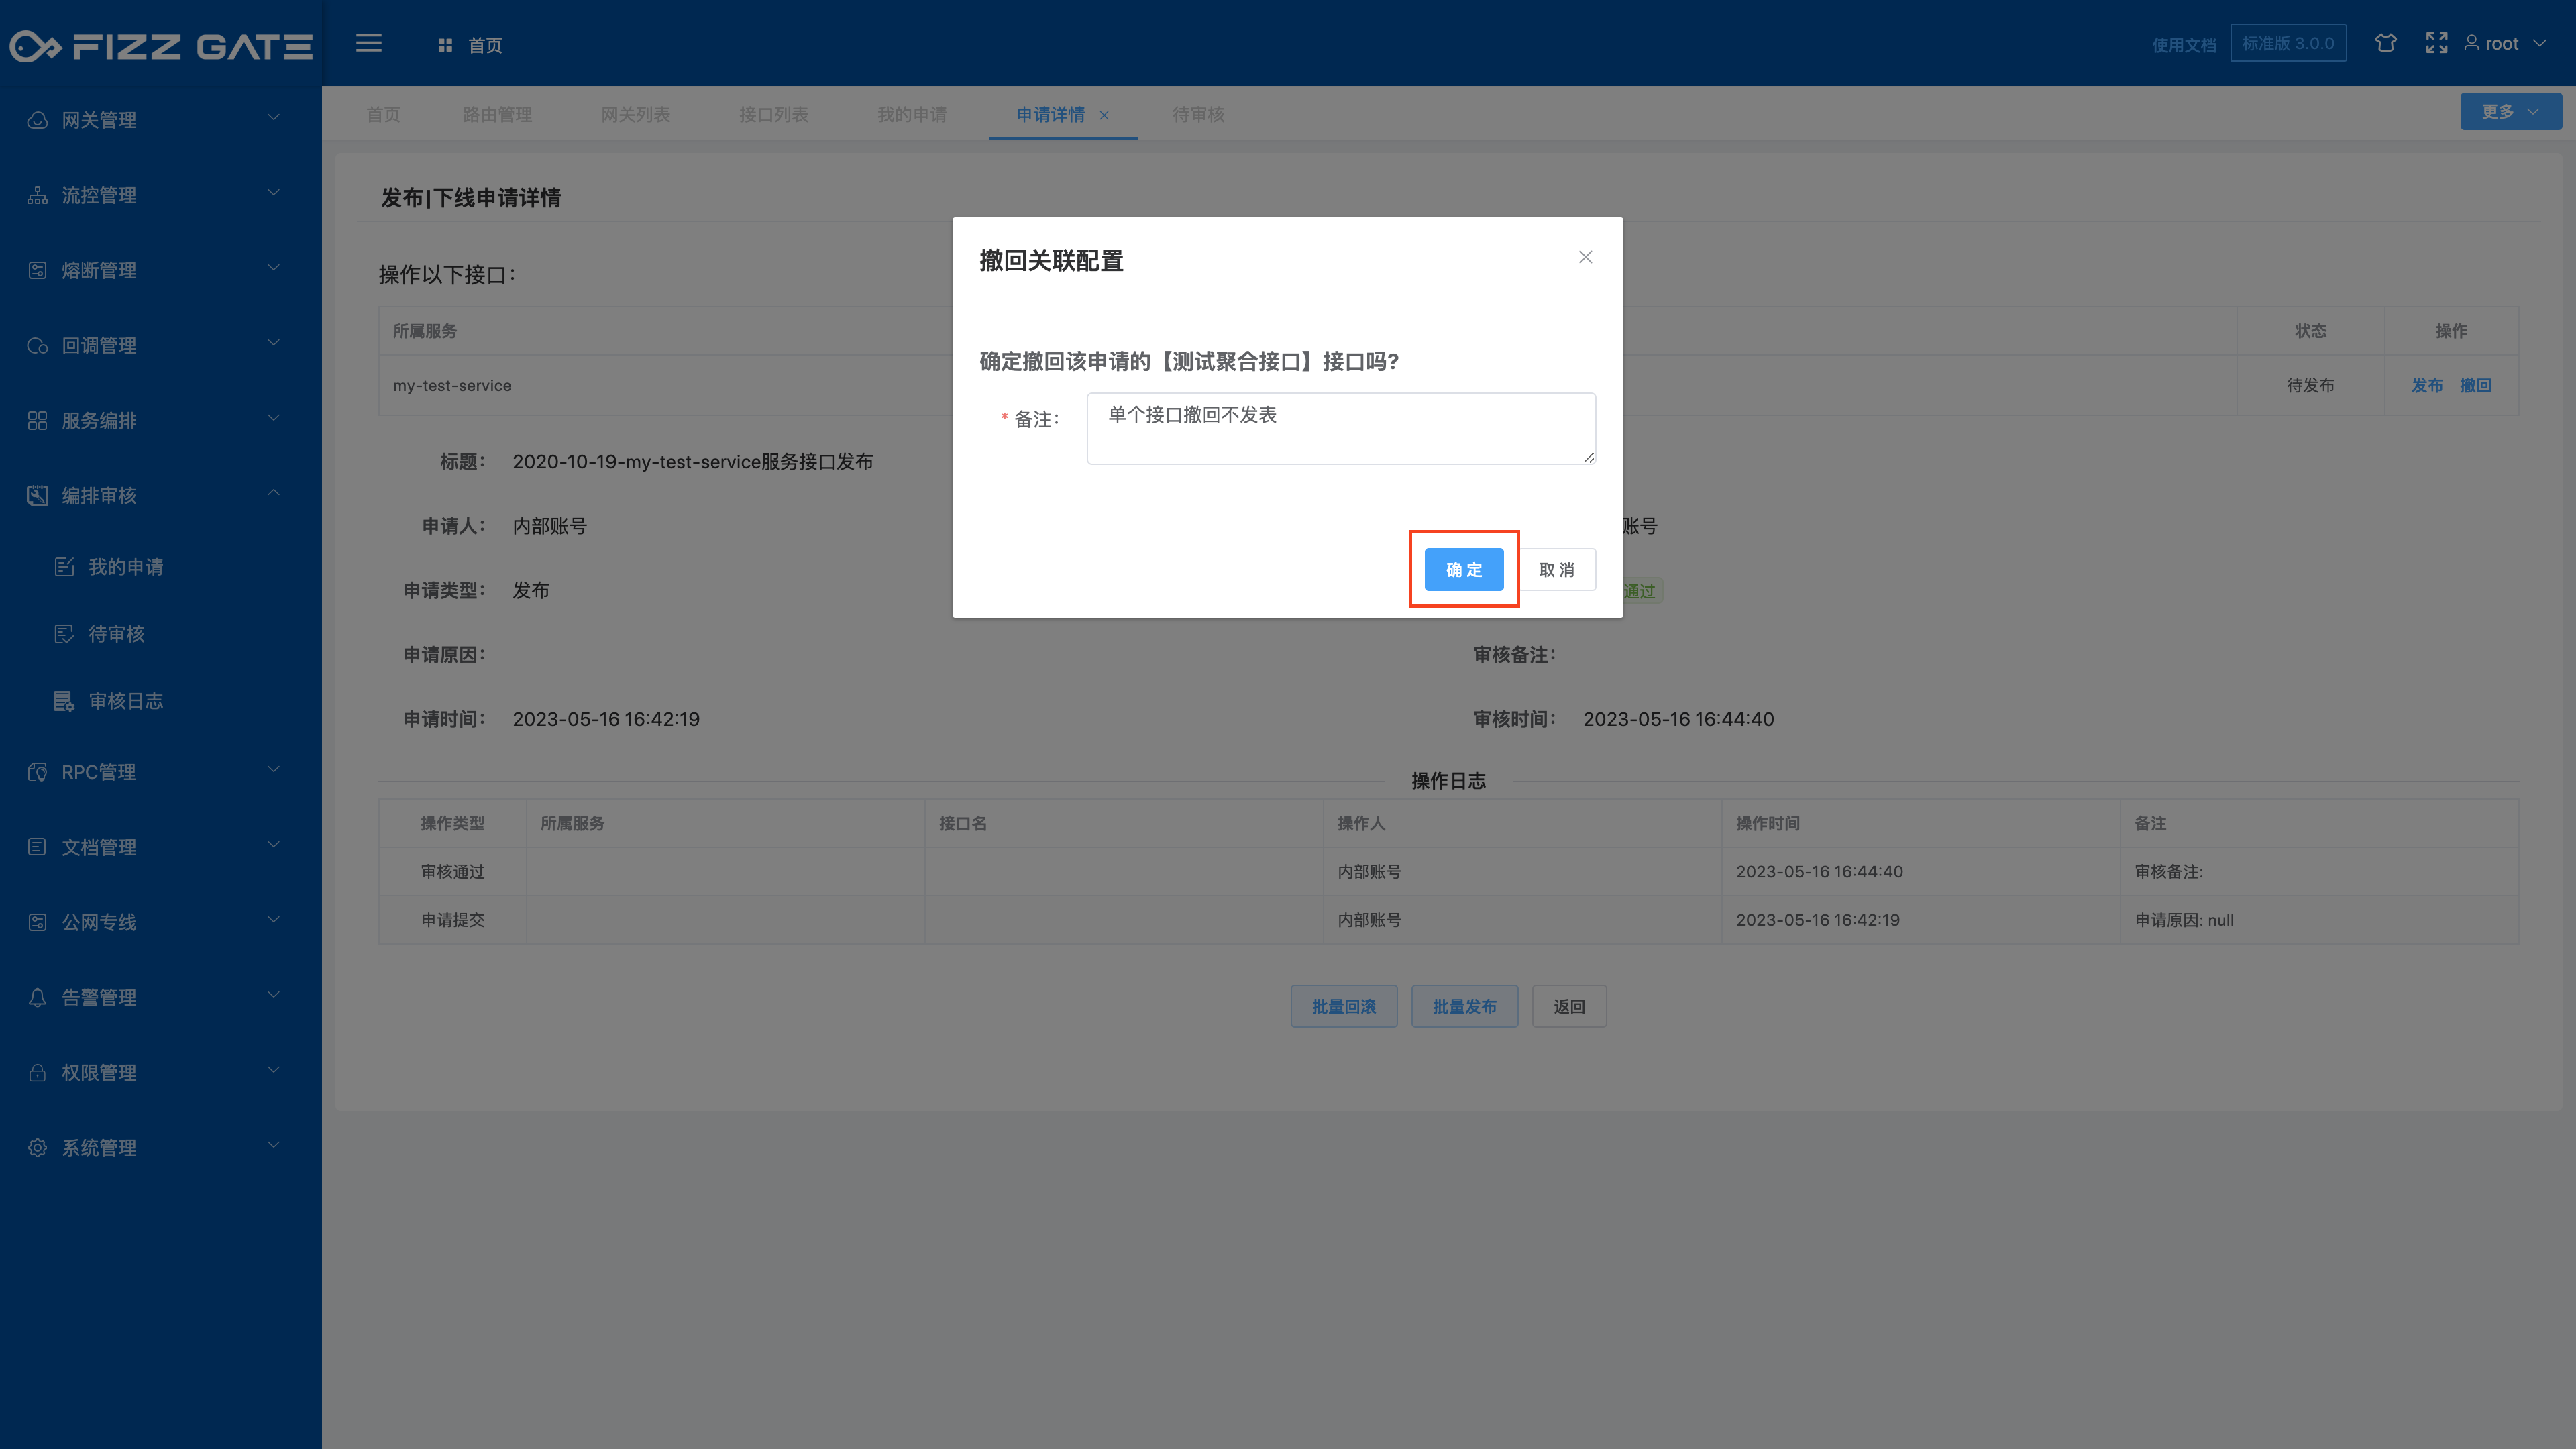Close the 申请详情 tab

(1104, 115)
